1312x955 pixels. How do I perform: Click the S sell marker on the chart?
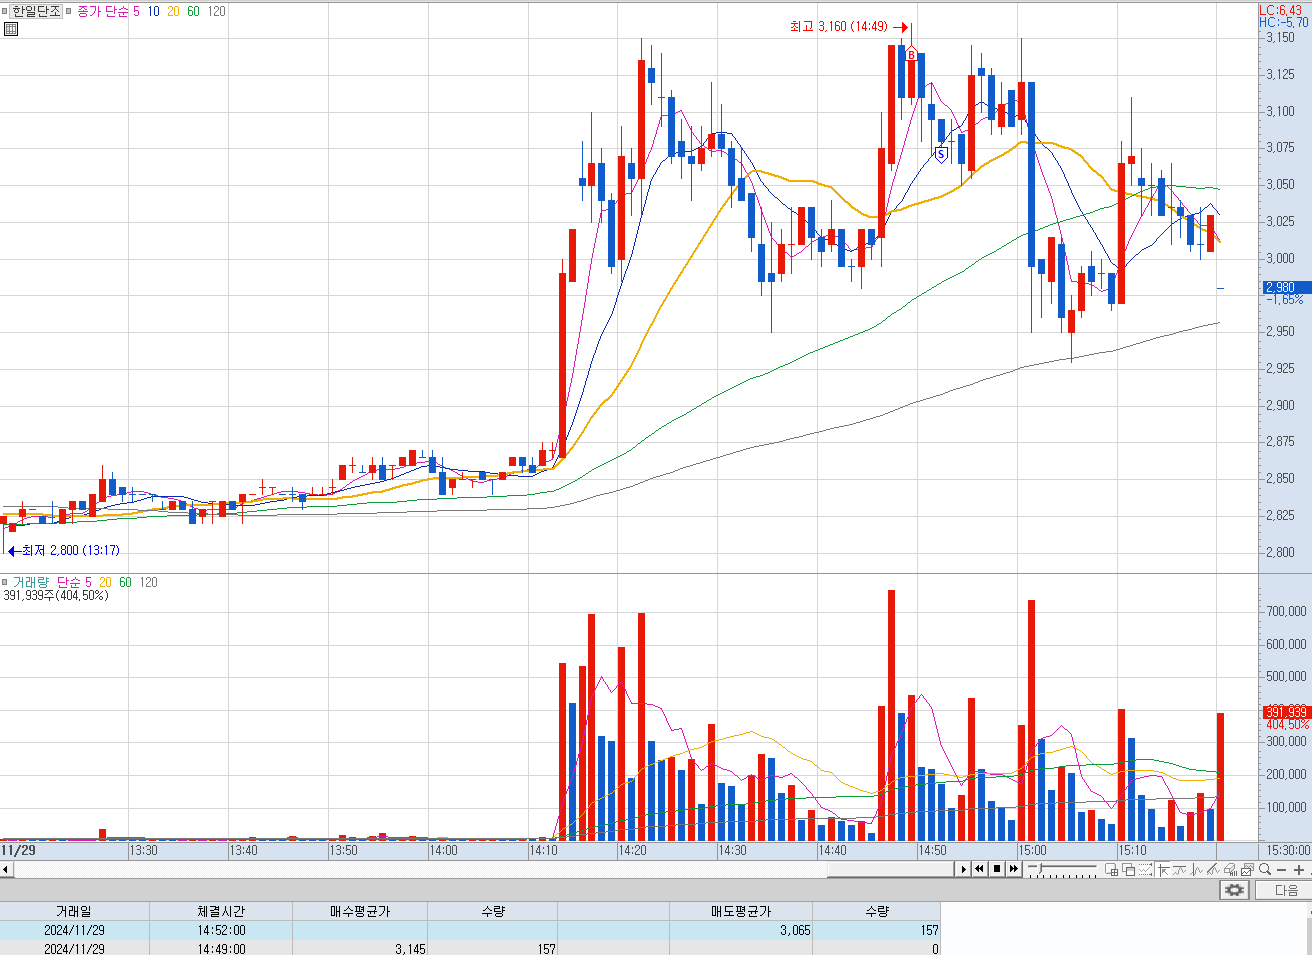[x=941, y=154]
